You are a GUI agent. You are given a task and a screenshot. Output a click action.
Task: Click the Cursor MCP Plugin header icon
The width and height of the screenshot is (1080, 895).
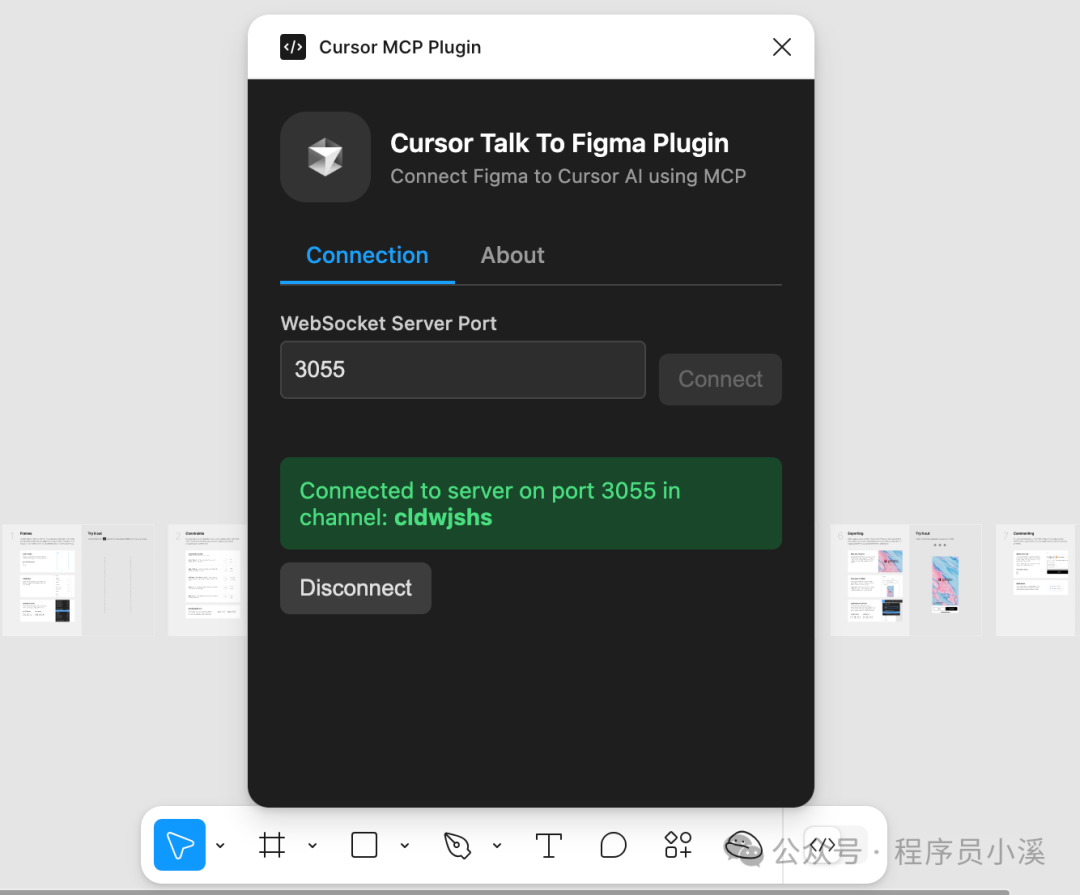click(x=292, y=47)
